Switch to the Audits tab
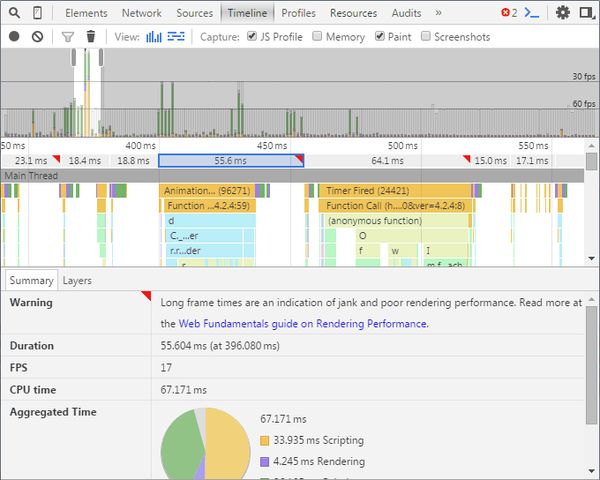This screenshot has width=600, height=480. coord(406,13)
